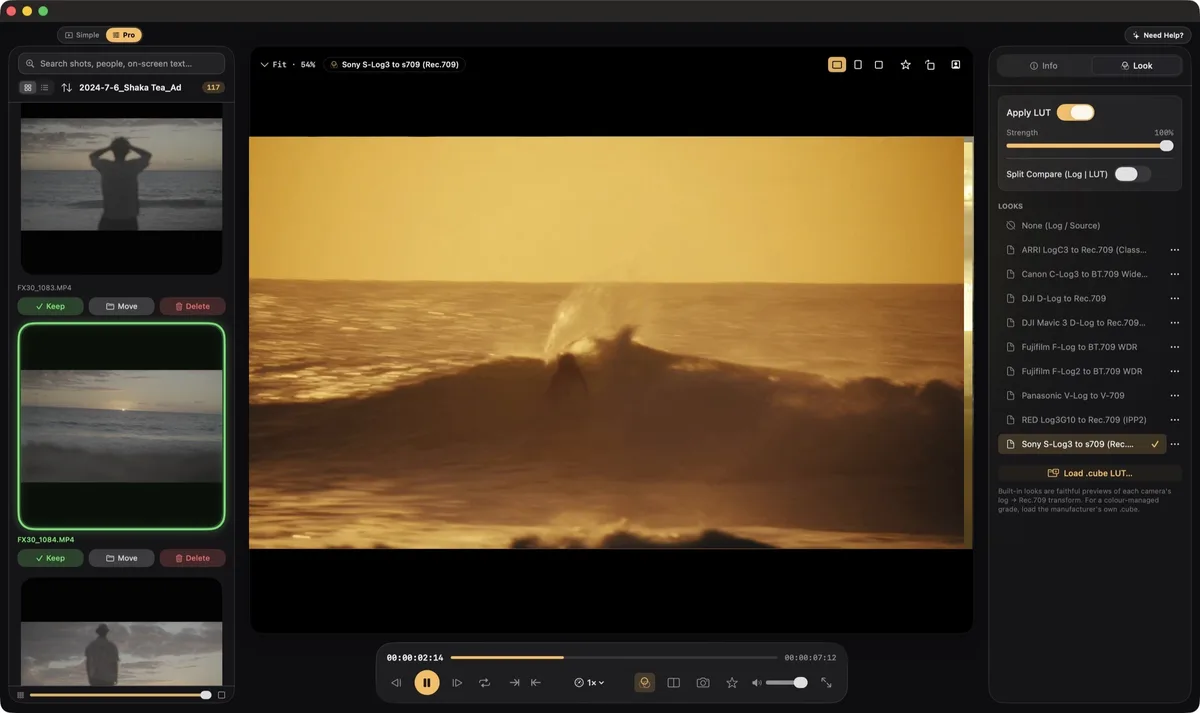Open the Fit 54% zoom dropdown
1200x713 pixels.
(287, 65)
